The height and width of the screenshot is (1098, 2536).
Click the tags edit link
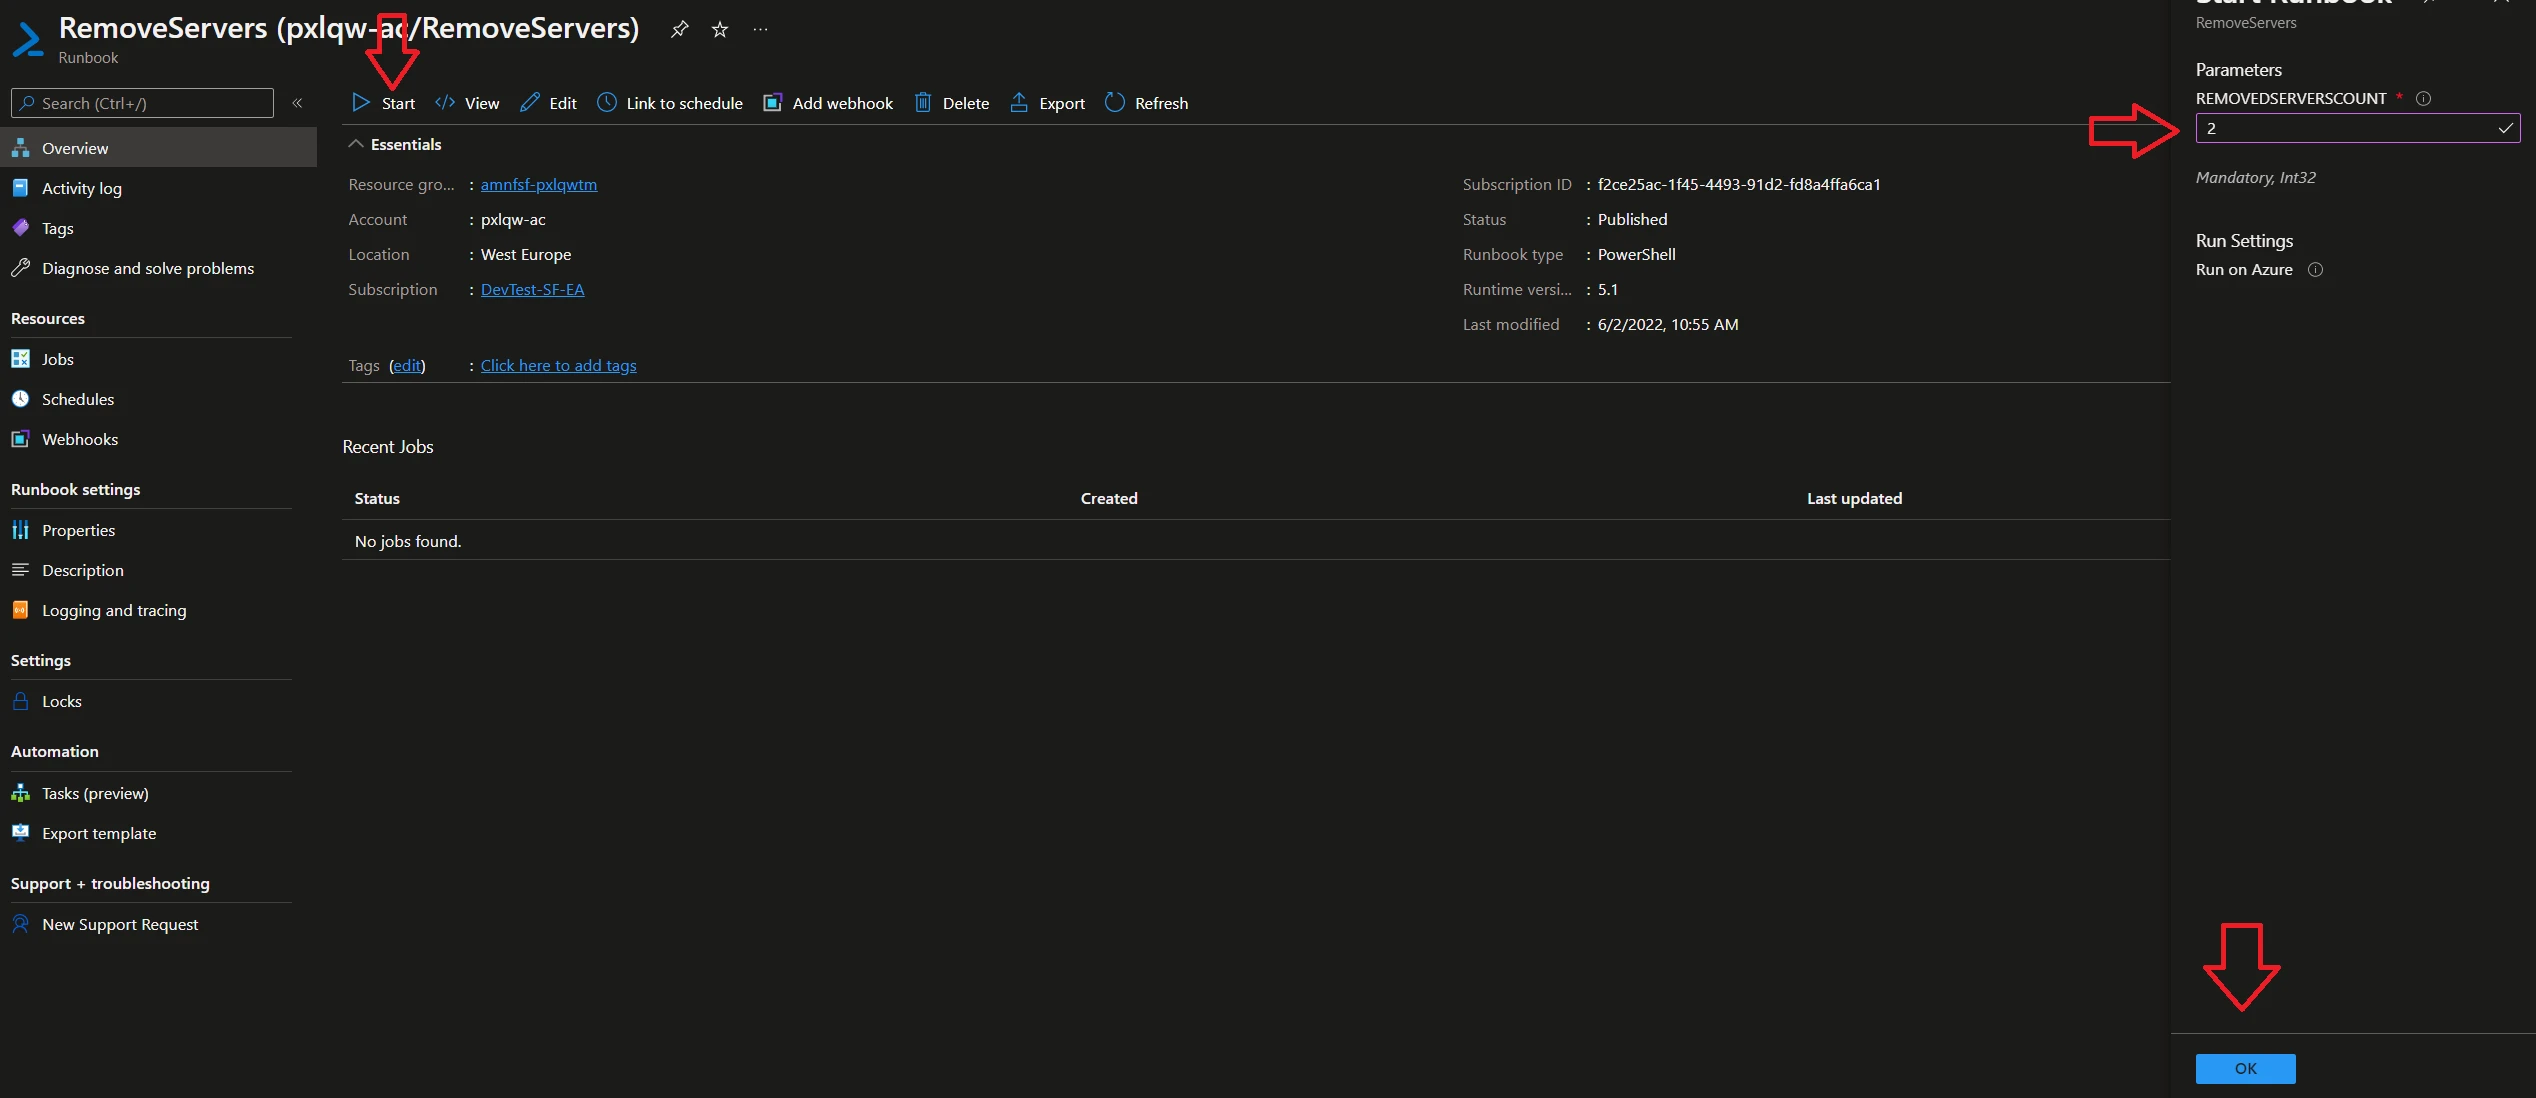(407, 365)
